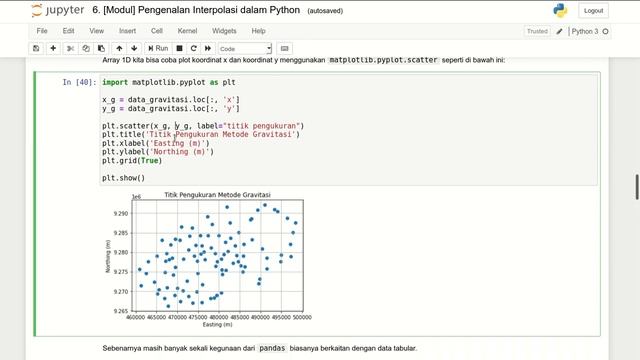The width and height of the screenshot is (640, 360).
Task: Click the y_g assignment code line
Action: (171, 109)
